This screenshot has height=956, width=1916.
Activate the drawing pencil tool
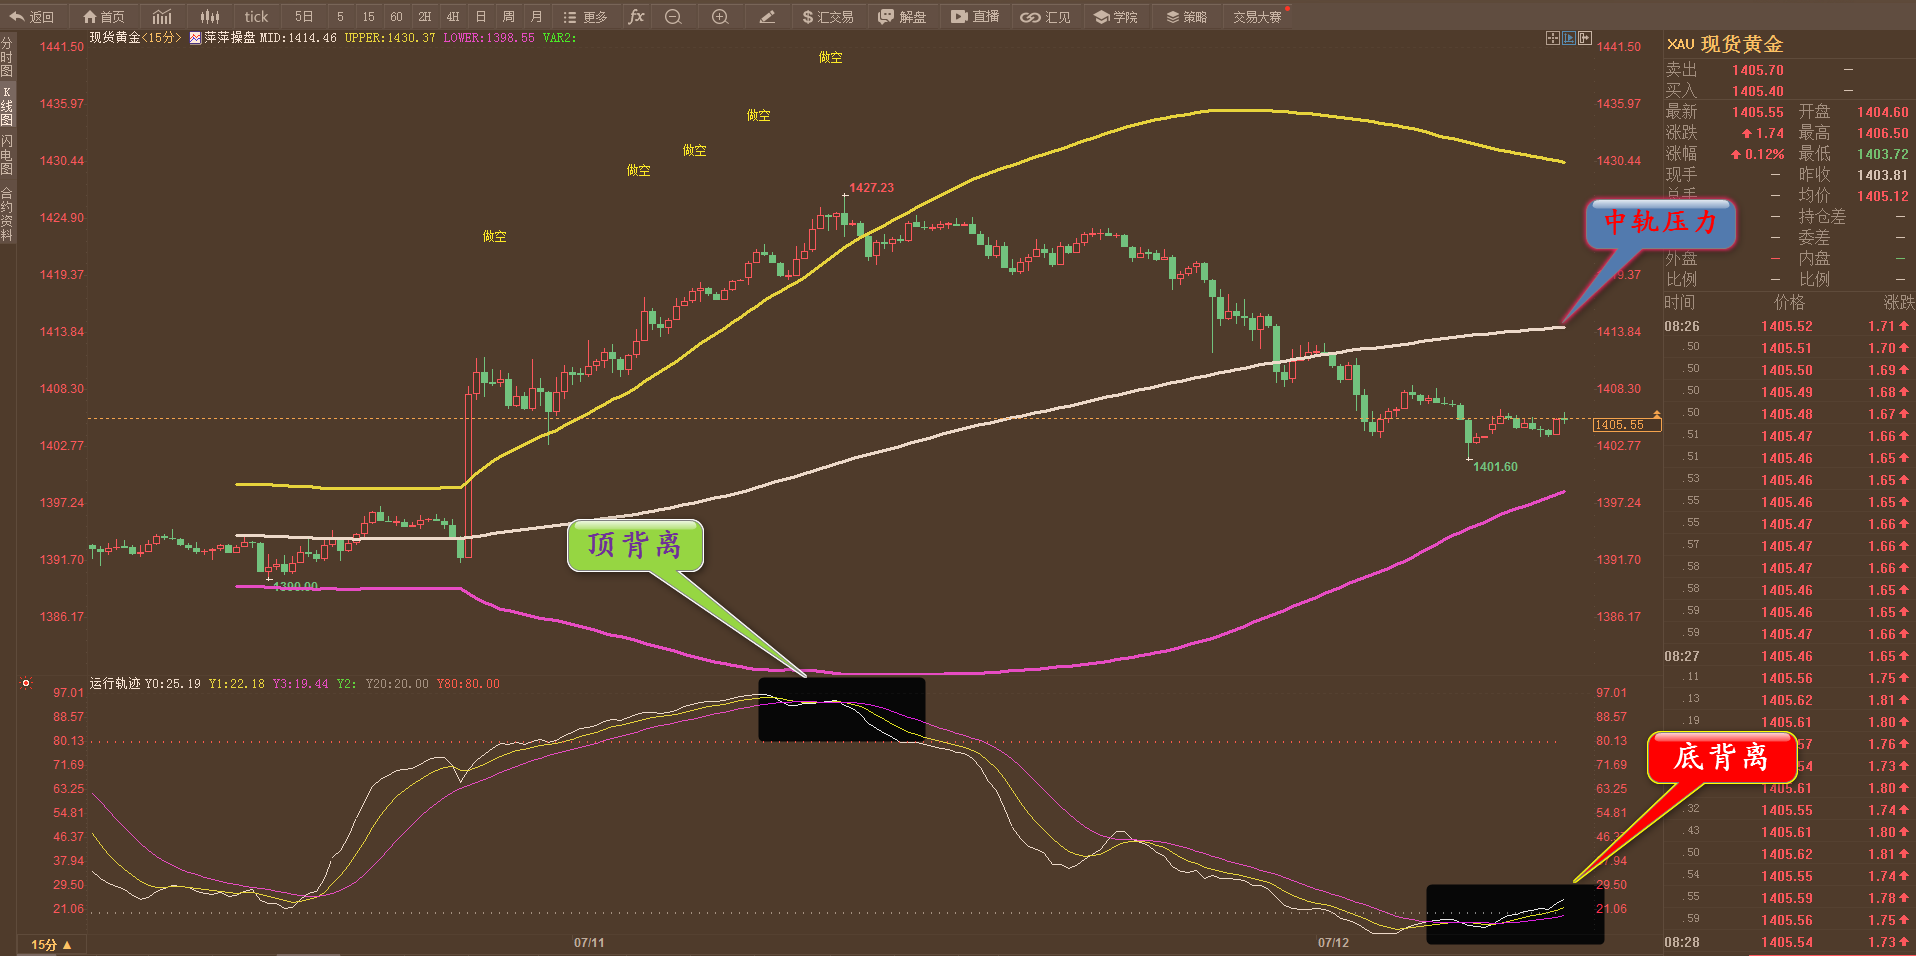[767, 16]
